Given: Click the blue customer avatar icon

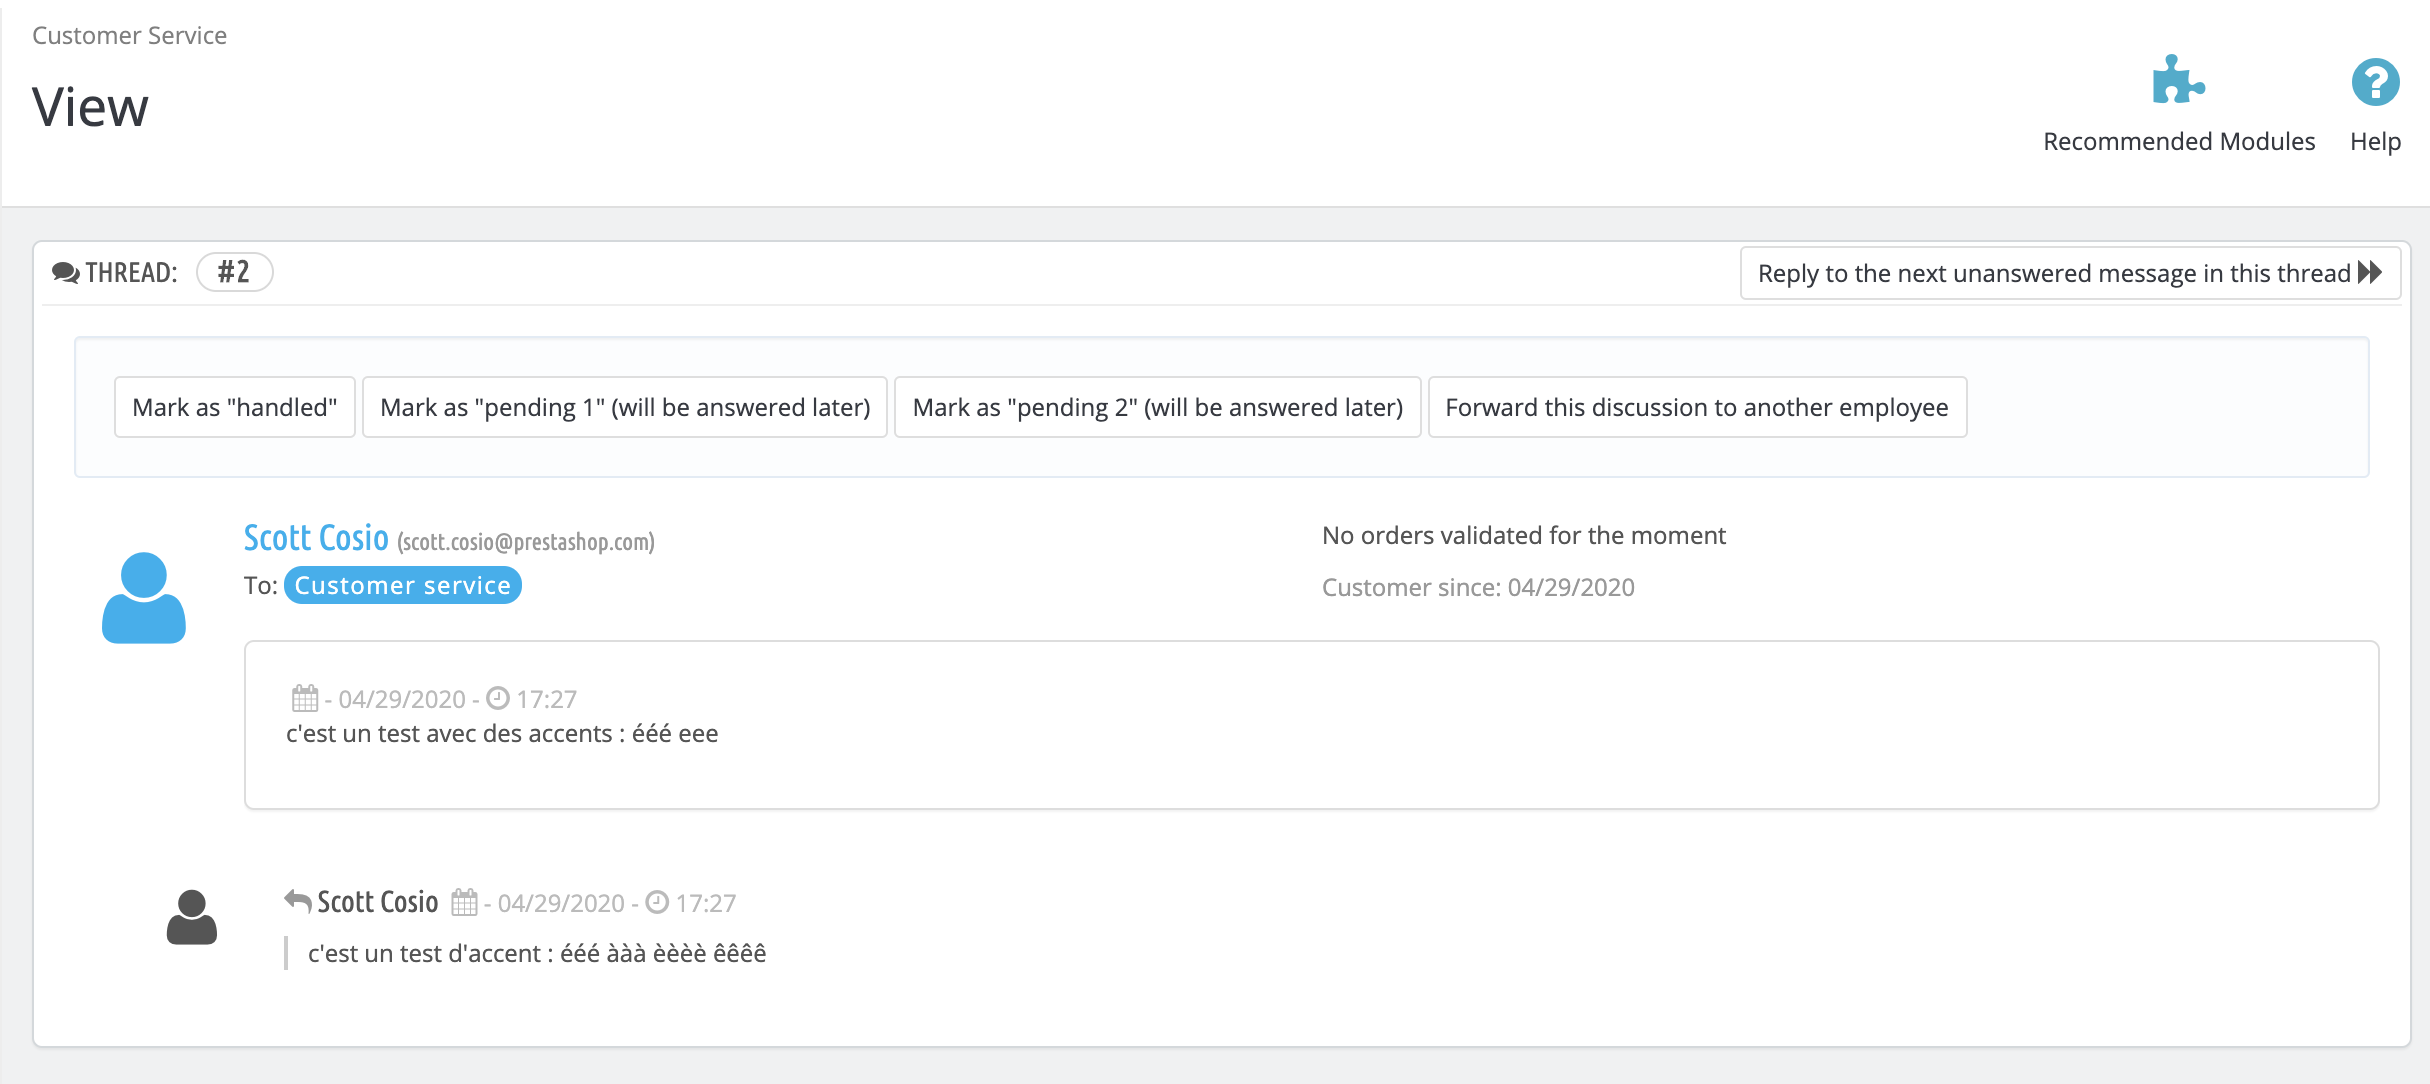Looking at the screenshot, I should (144, 597).
